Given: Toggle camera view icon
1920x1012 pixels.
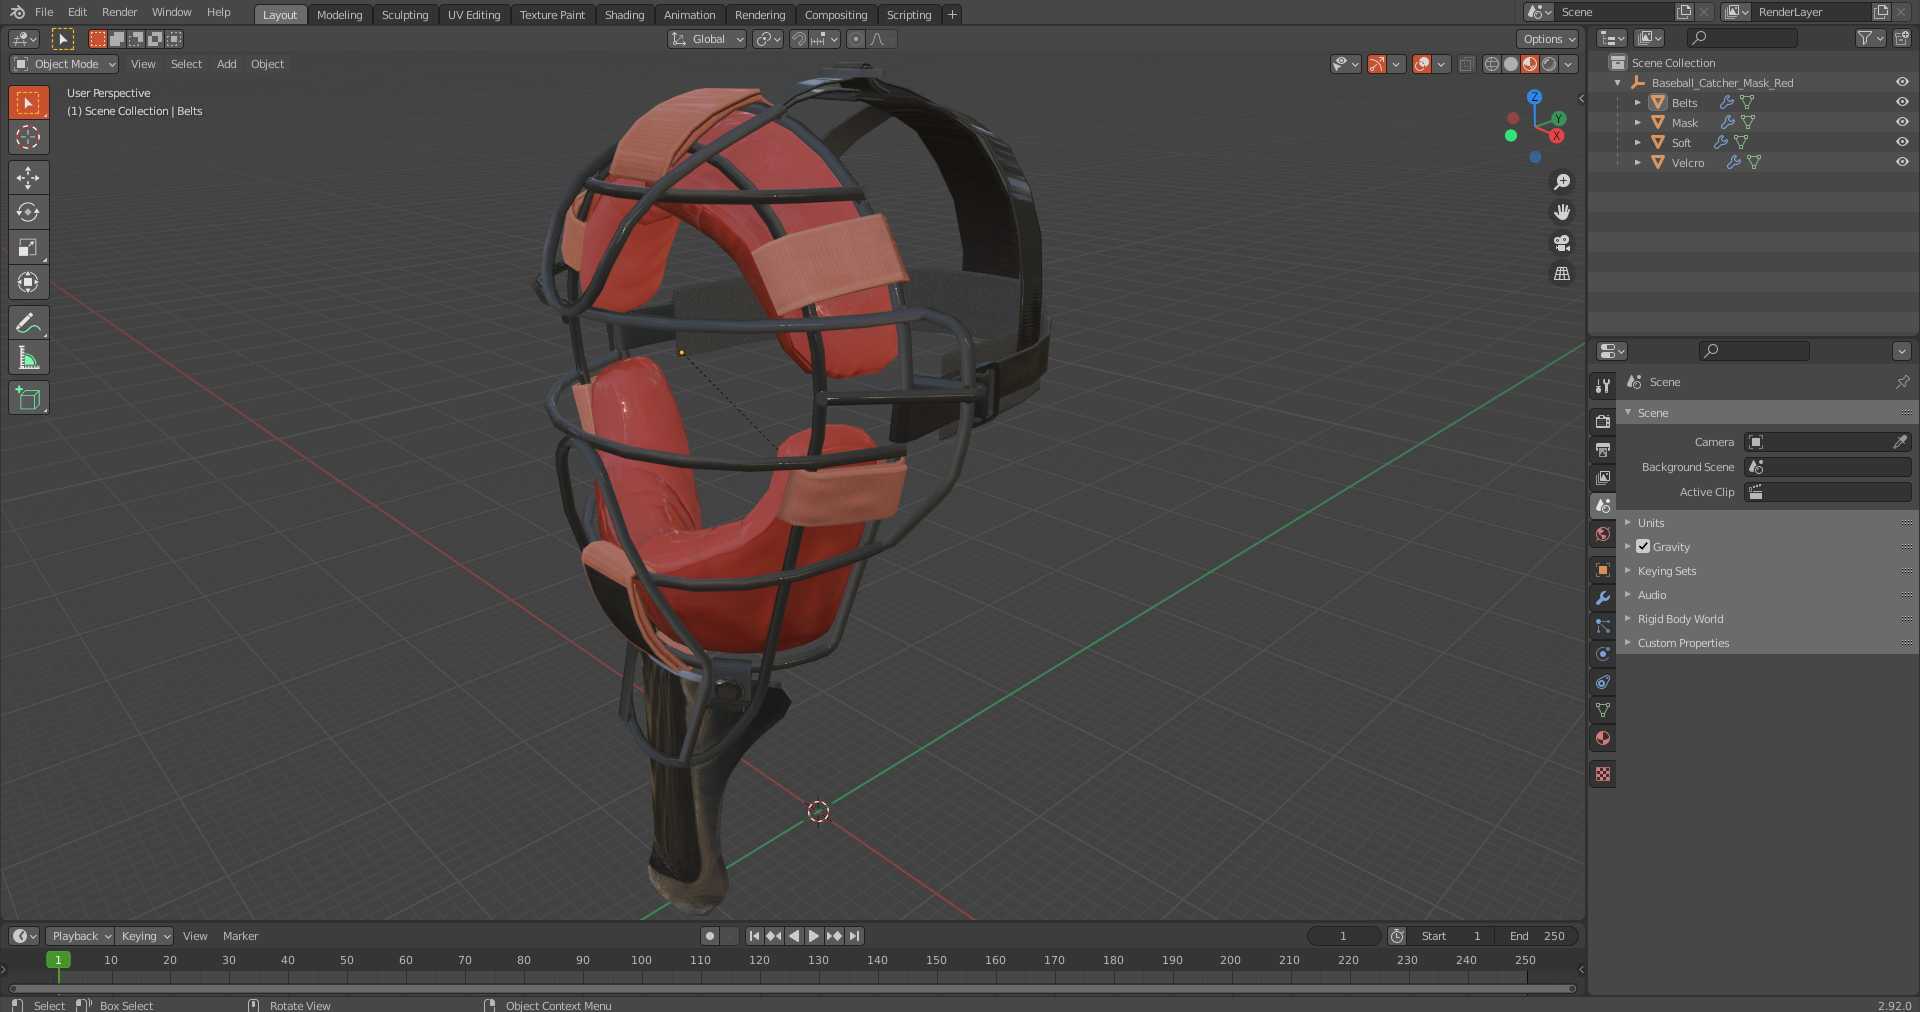Looking at the screenshot, I should (x=1562, y=243).
